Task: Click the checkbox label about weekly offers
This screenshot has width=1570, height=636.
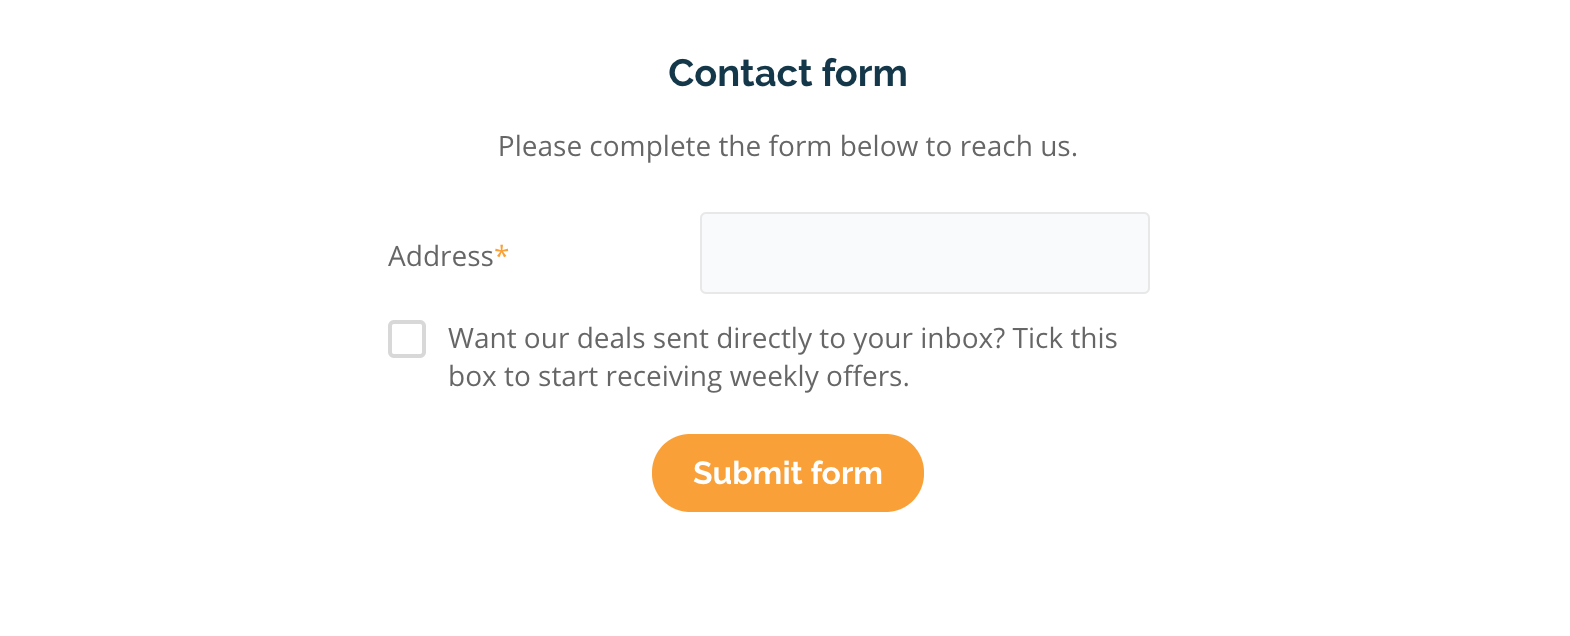Action: (x=783, y=357)
